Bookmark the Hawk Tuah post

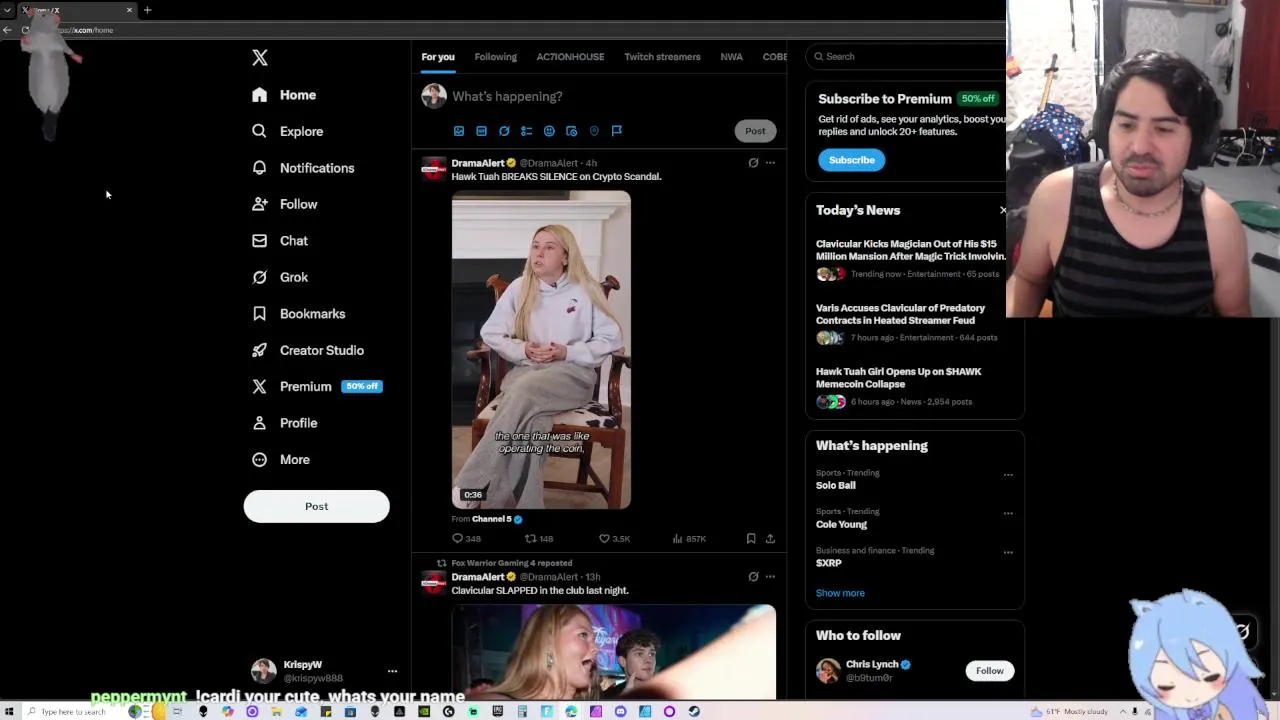pos(751,539)
